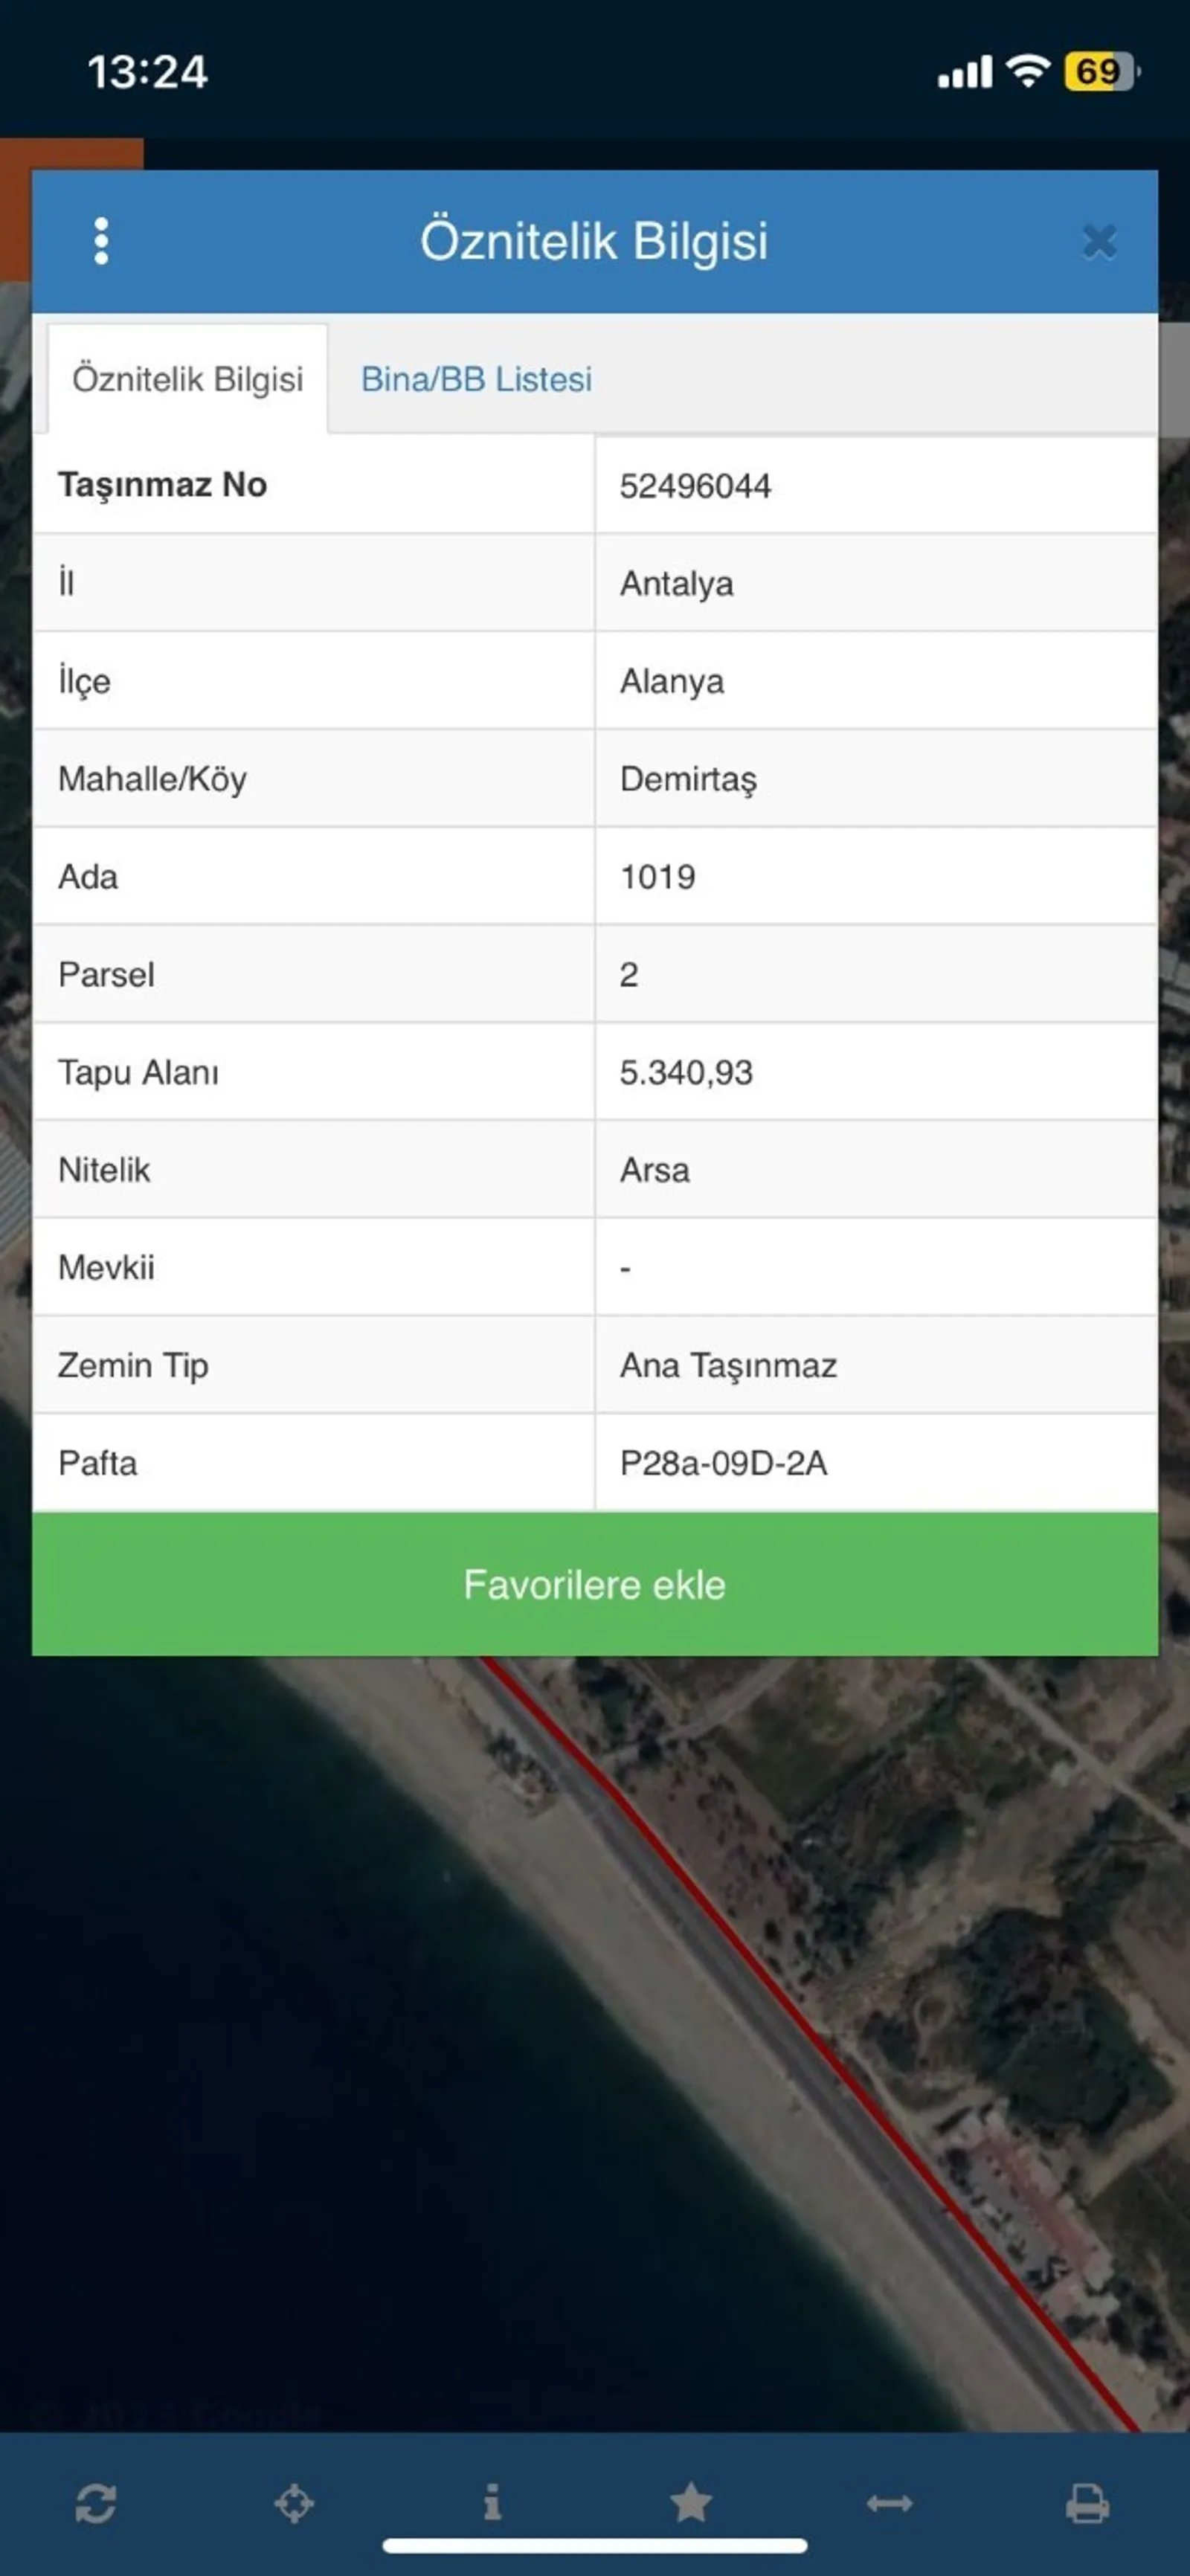Viewport: 1190px width, 2576px height.
Task: Tap the Tapu Alanı value 5.340,93
Action: [x=686, y=1073]
